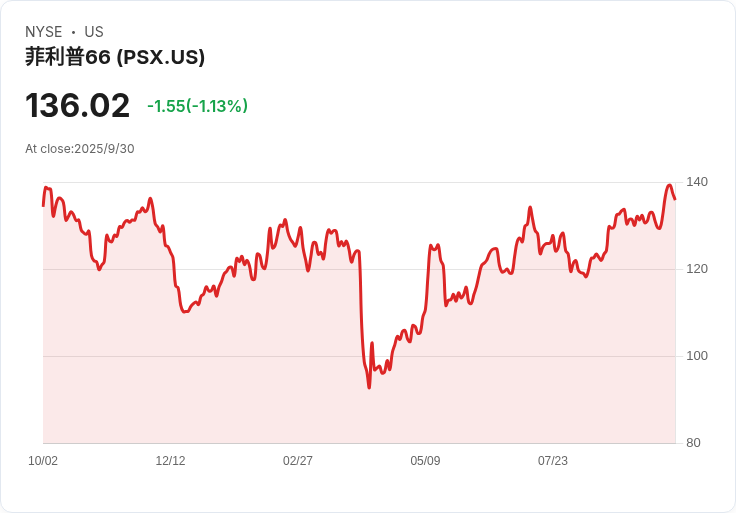The height and width of the screenshot is (513, 736).
Task: Click the lowest dip on the chart line
Action: click(369, 387)
